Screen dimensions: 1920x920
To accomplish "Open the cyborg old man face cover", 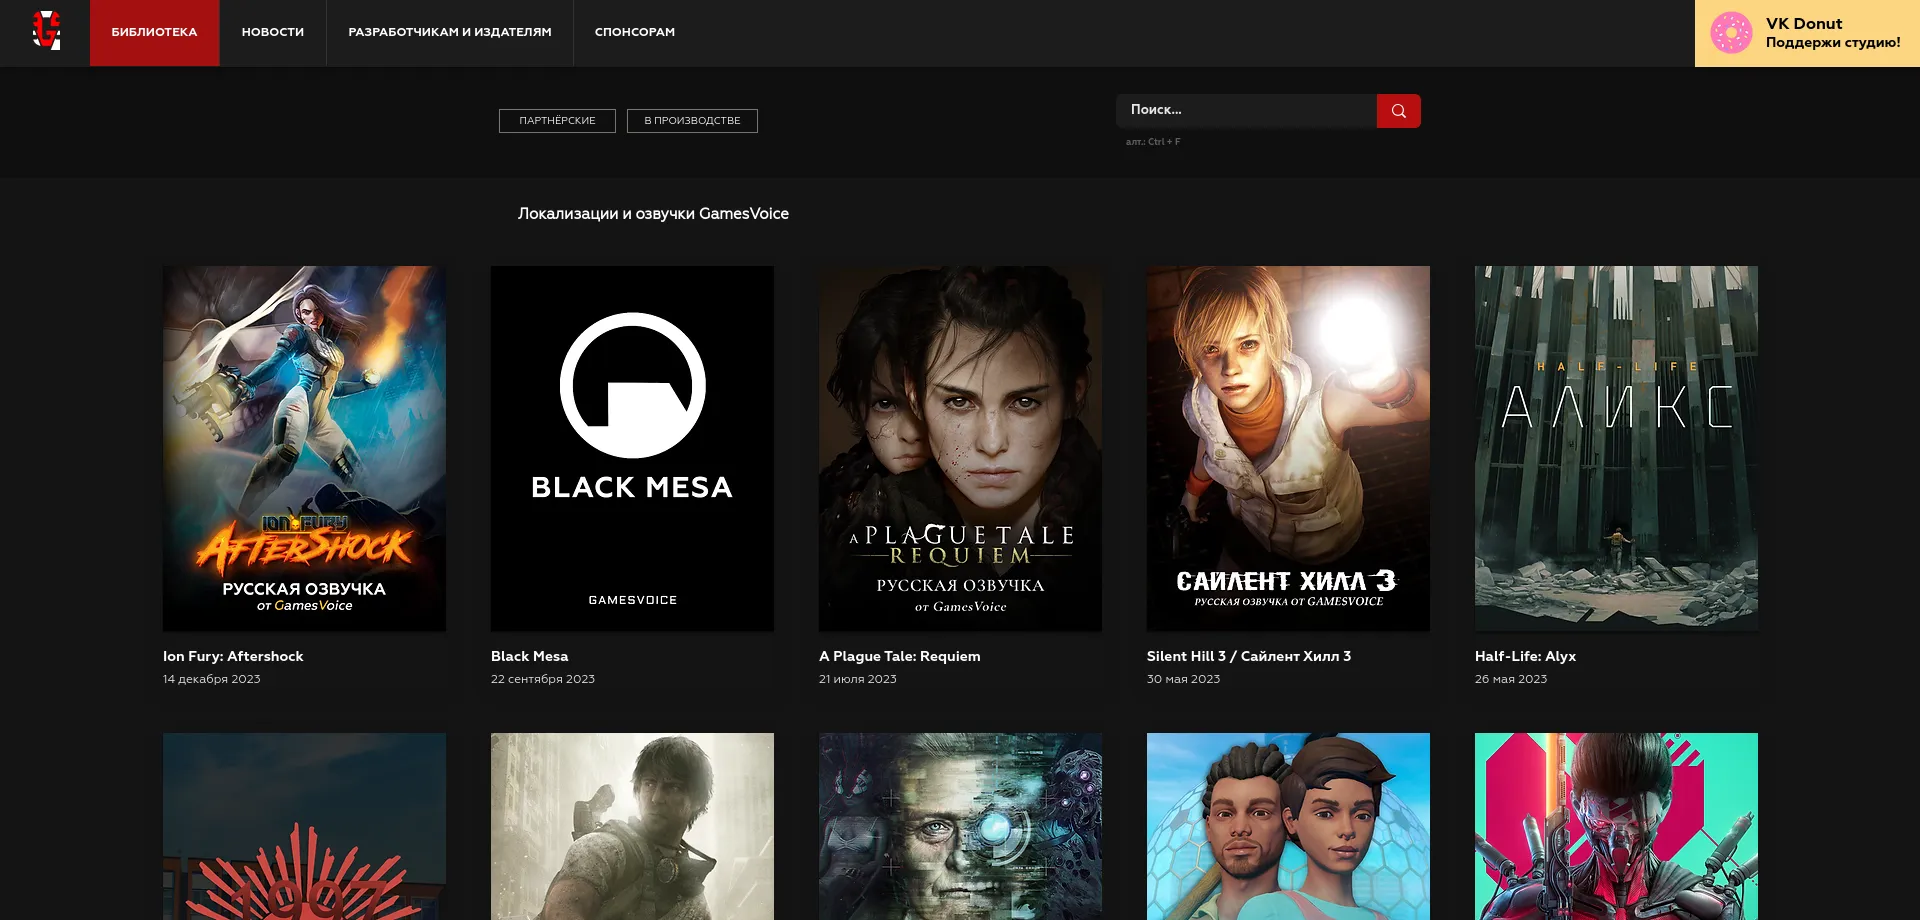I will pos(960,826).
